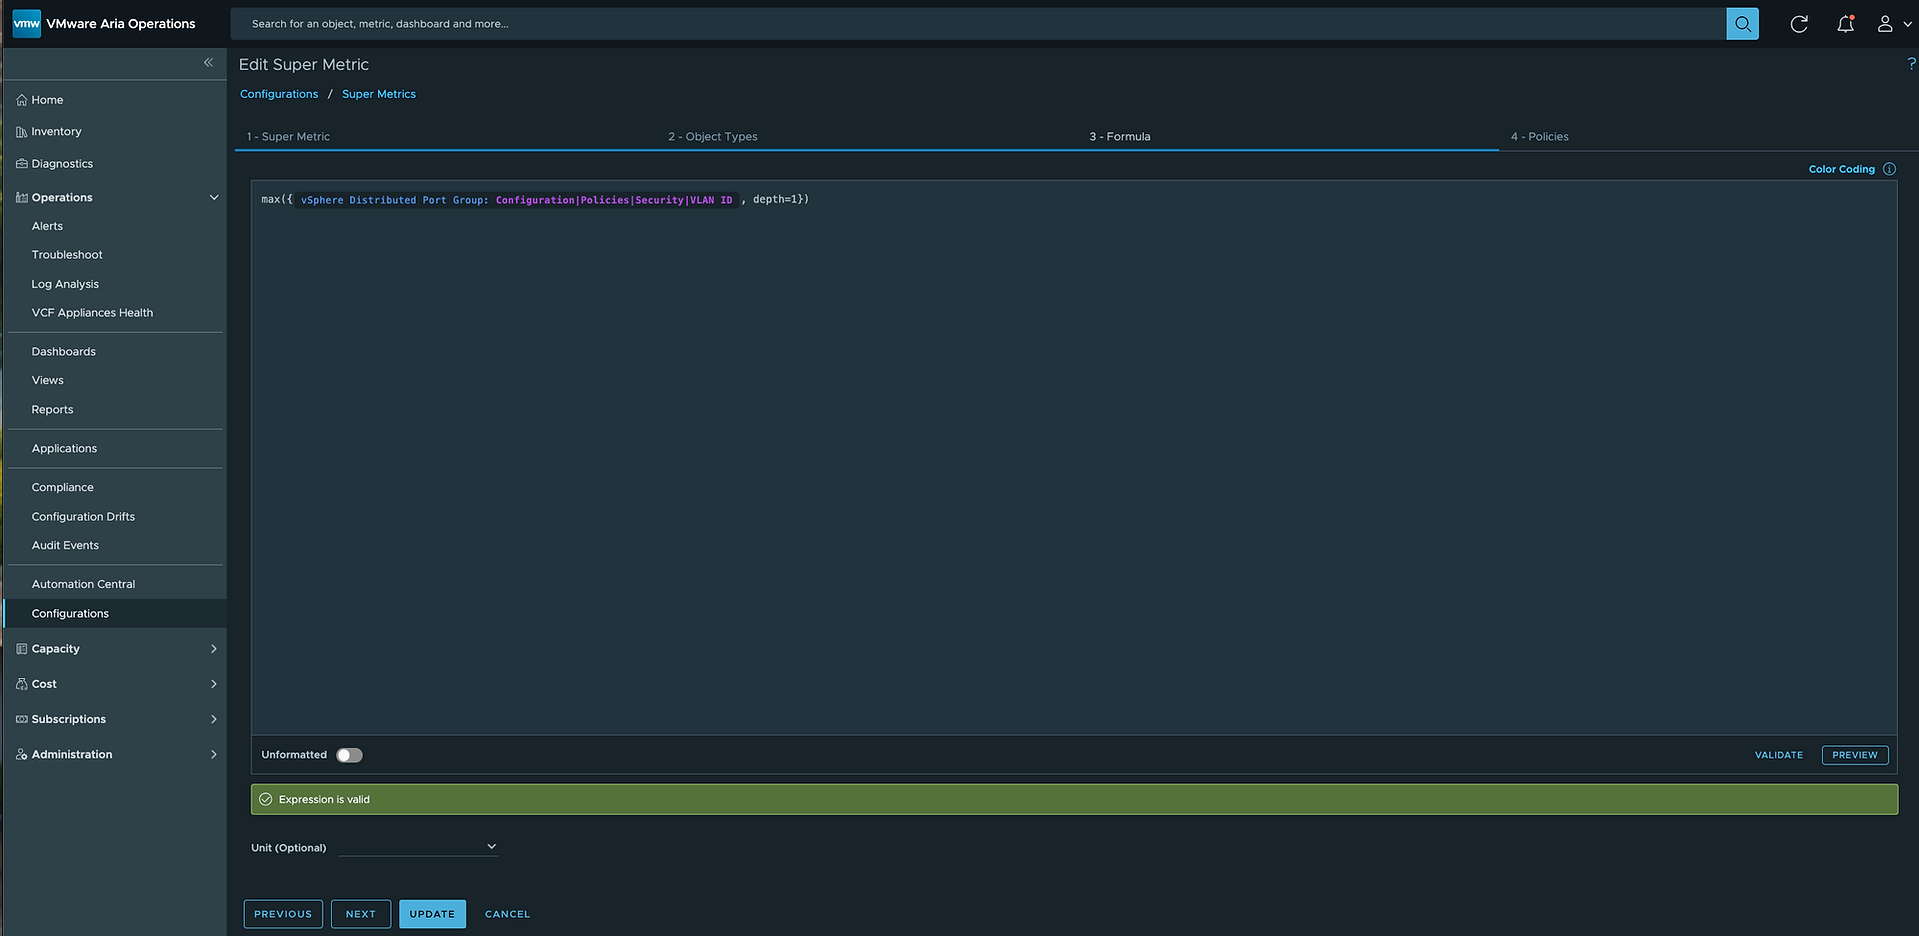Open Log Analysis in the sidebar
The width and height of the screenshot is (1919, 936).
click(65, 284)
